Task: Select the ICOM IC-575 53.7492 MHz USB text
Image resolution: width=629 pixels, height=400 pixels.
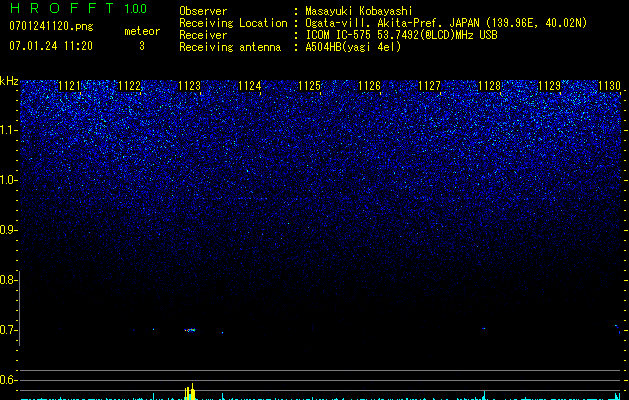Action: 401,35
